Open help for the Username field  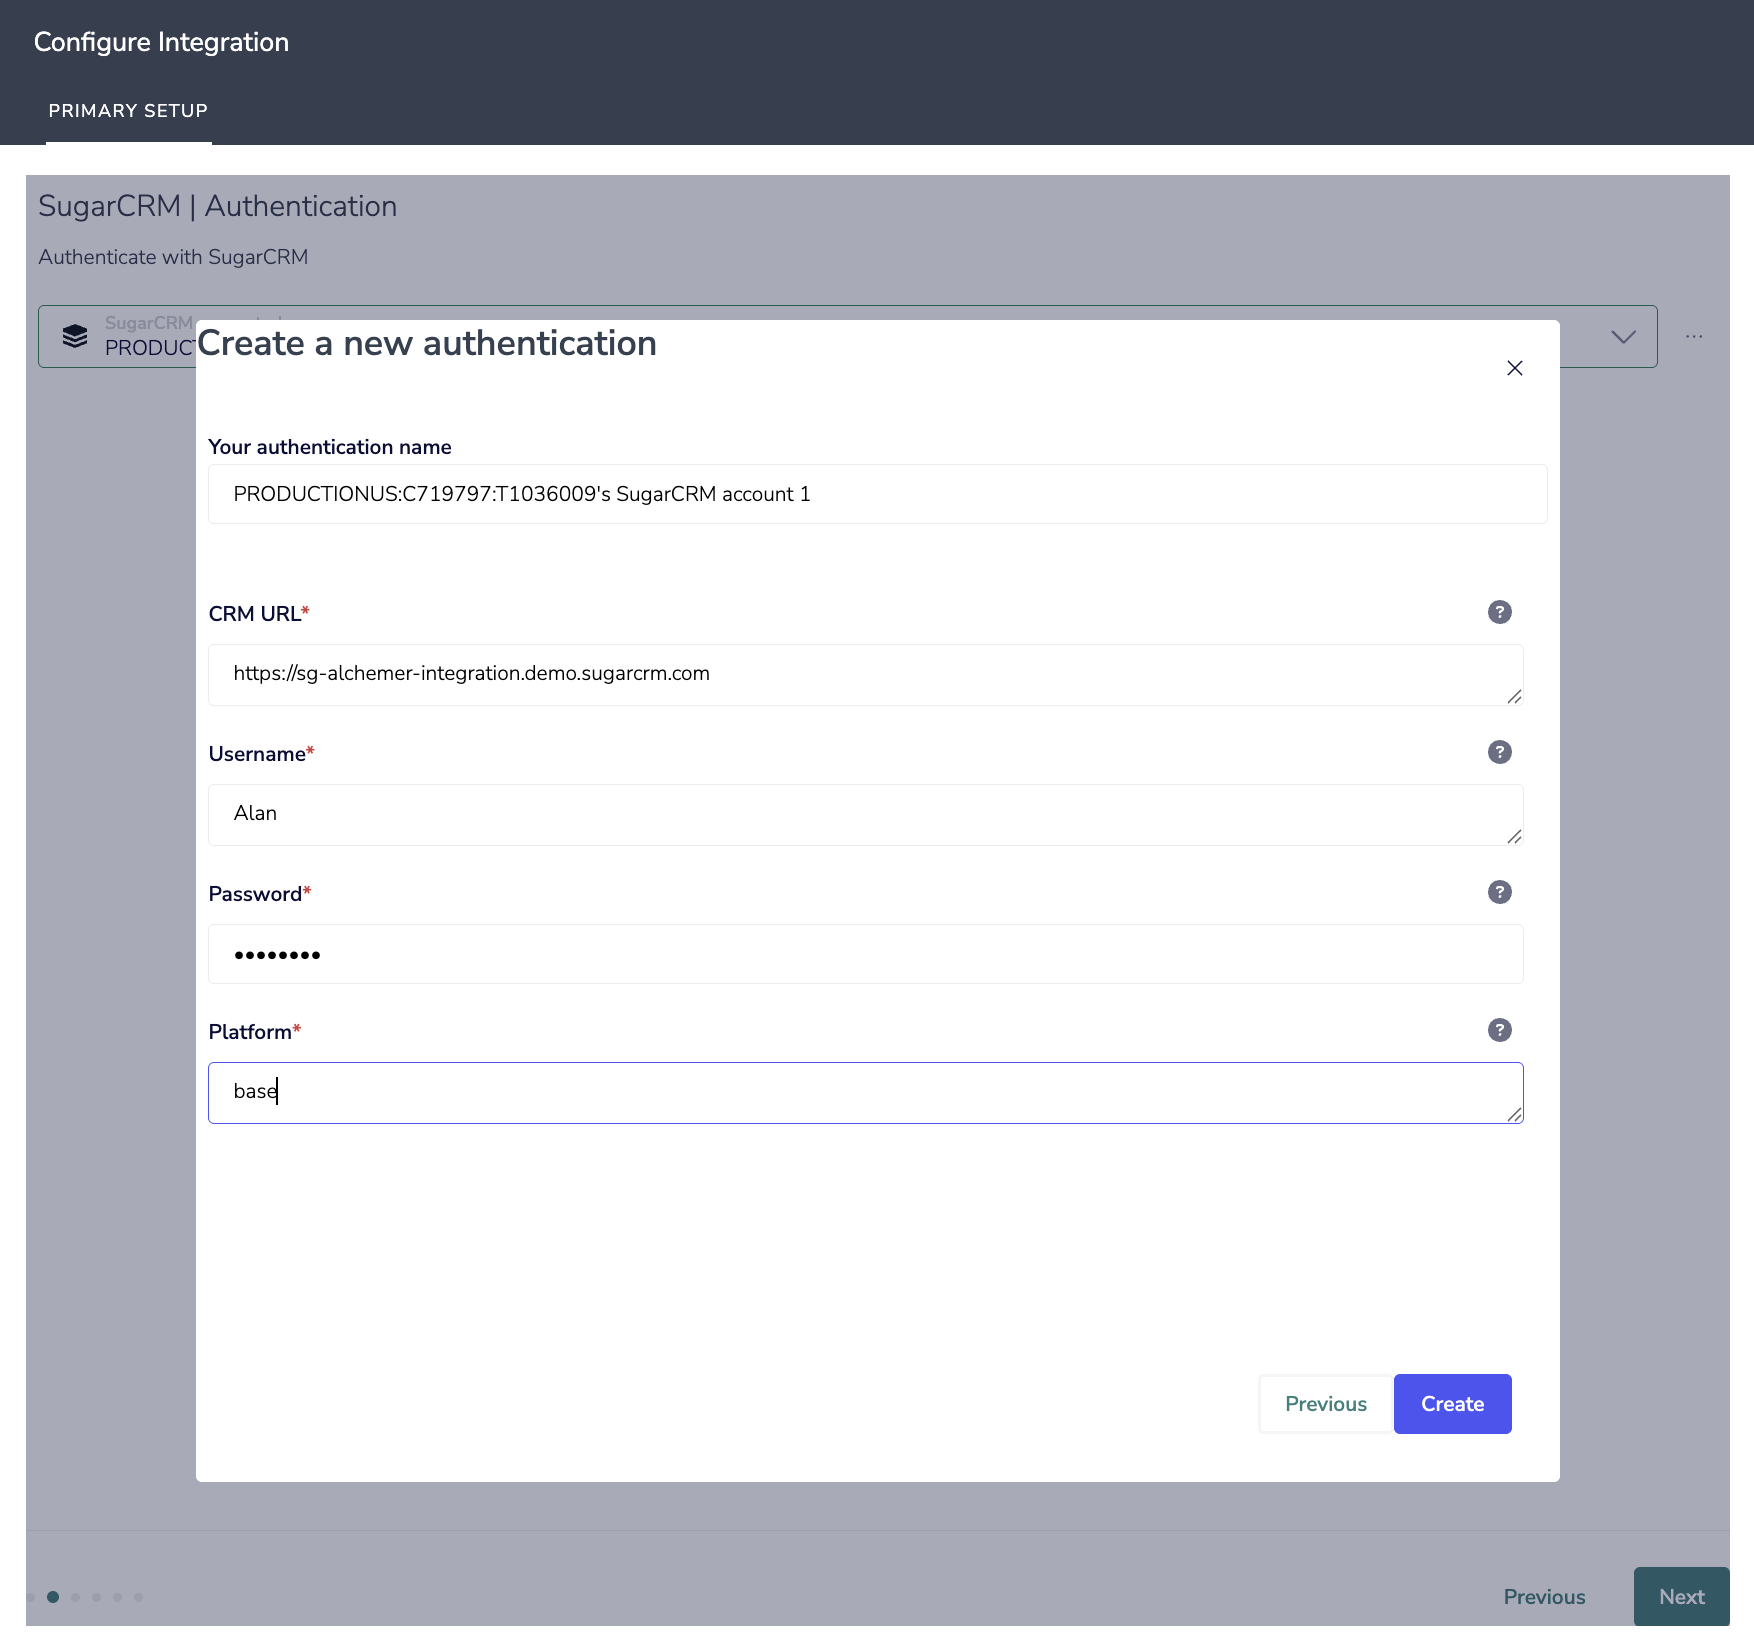click(x=1499, y=752)
